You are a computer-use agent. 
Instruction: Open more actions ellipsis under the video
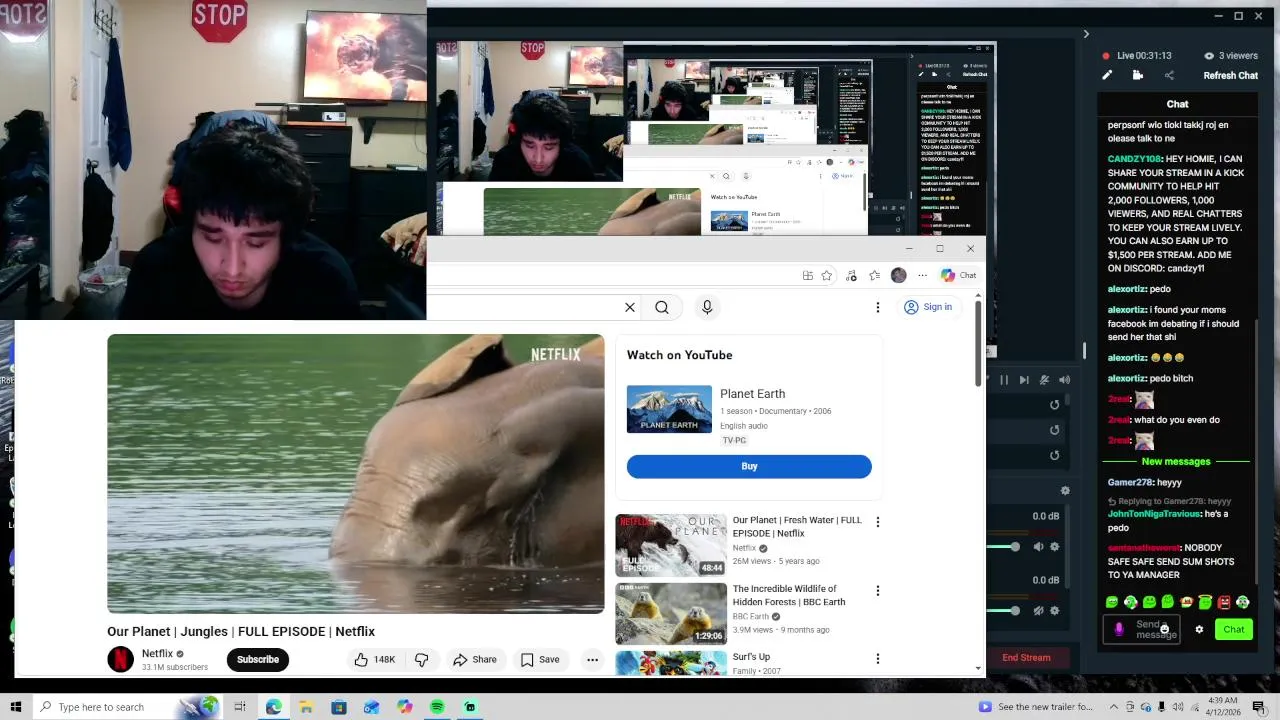coord(592,659)
